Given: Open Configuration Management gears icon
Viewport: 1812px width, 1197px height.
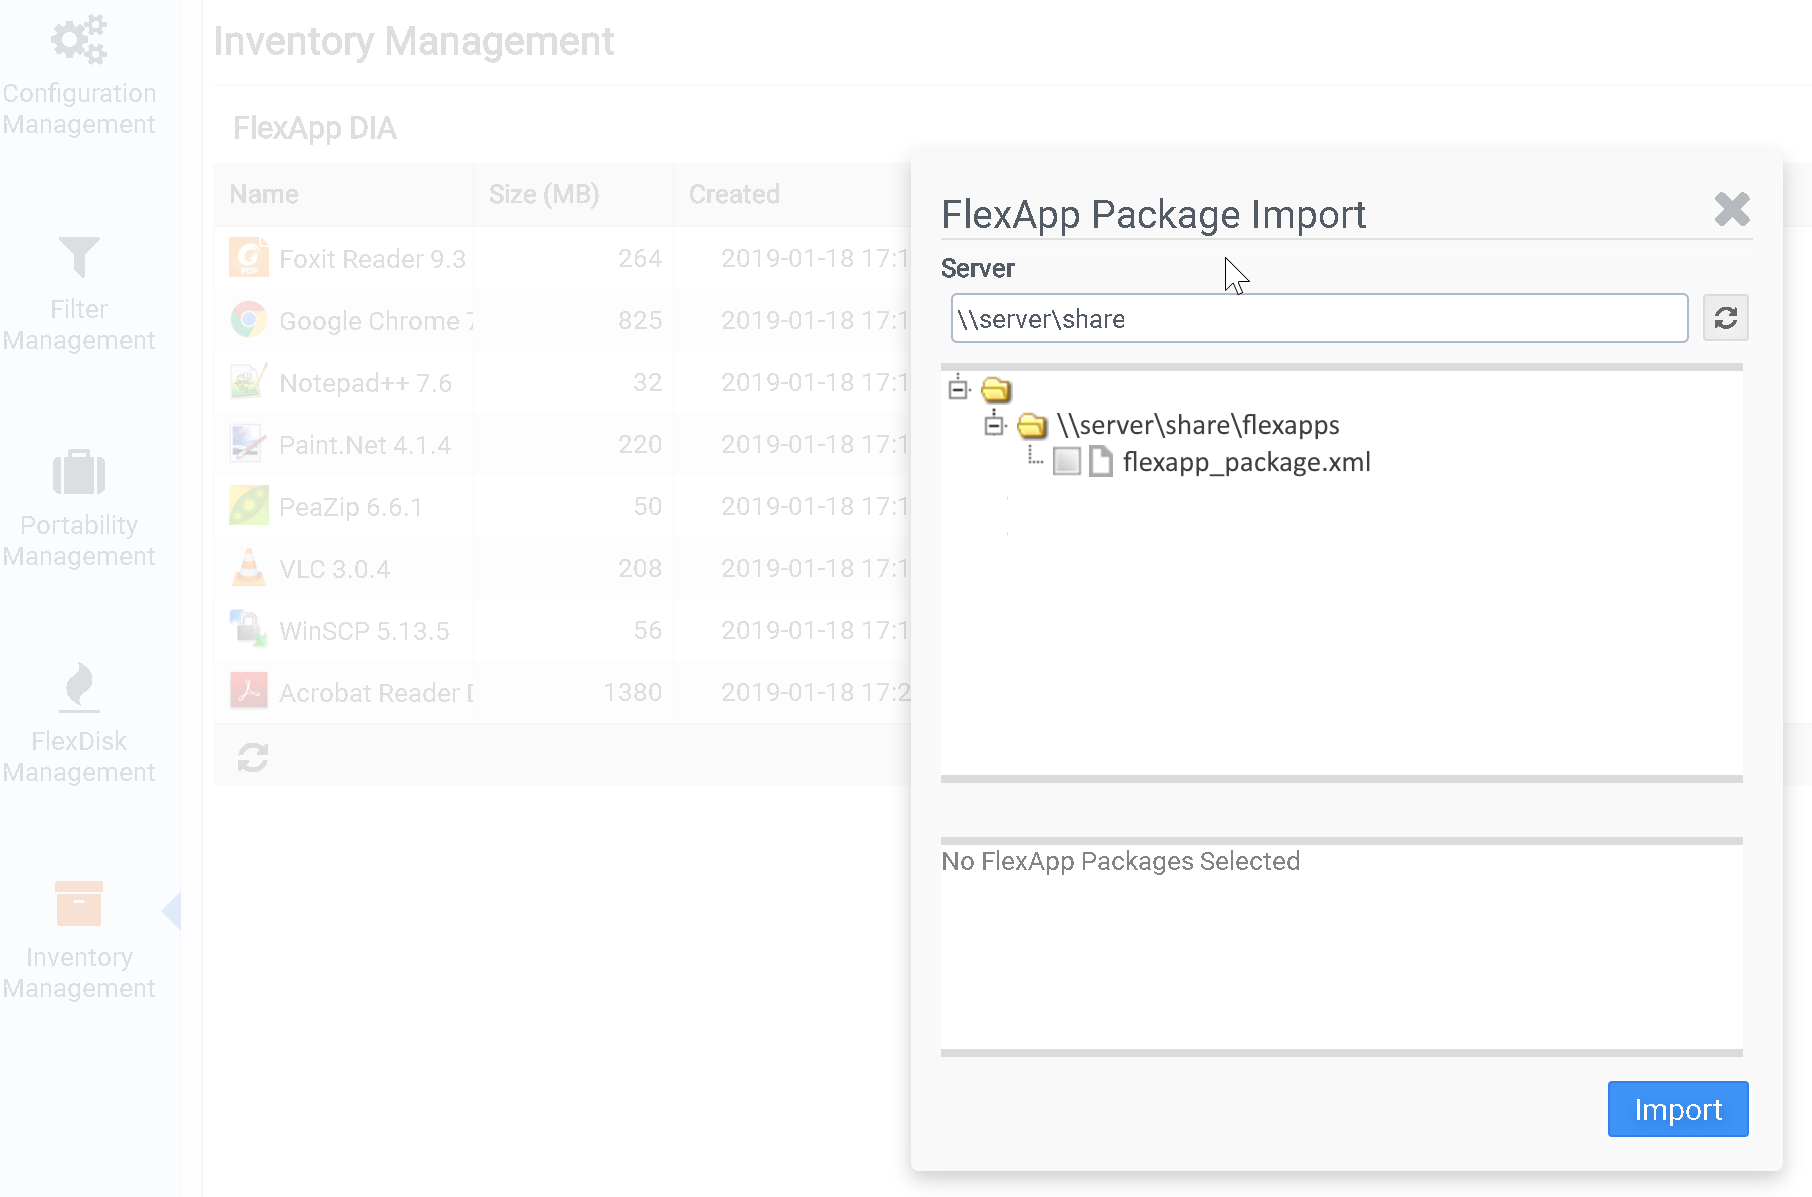Looking at the screenshot, I should (x=79, y=40).
